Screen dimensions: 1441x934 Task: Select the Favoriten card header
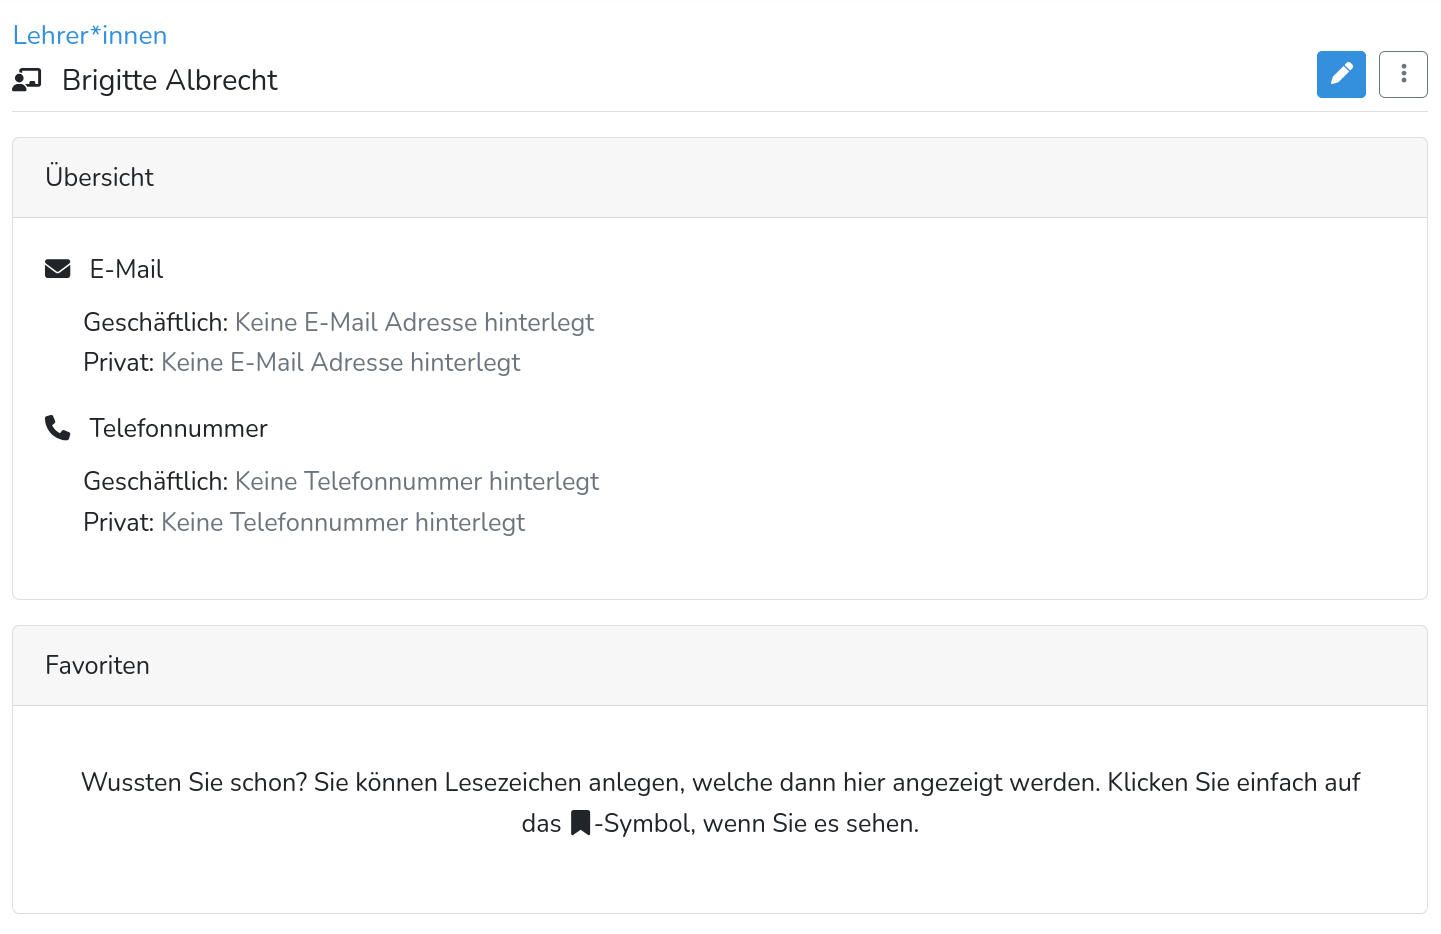(720, 666)
